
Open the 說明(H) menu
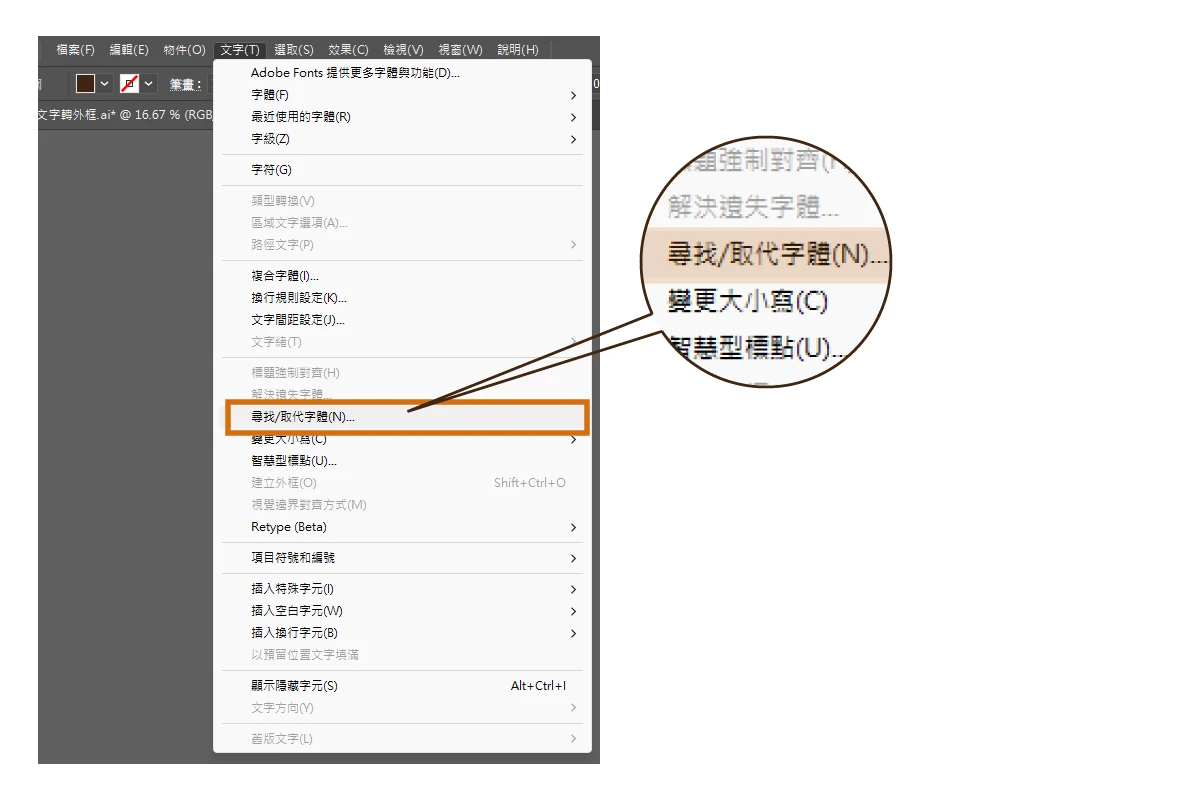tap(518, 49)
